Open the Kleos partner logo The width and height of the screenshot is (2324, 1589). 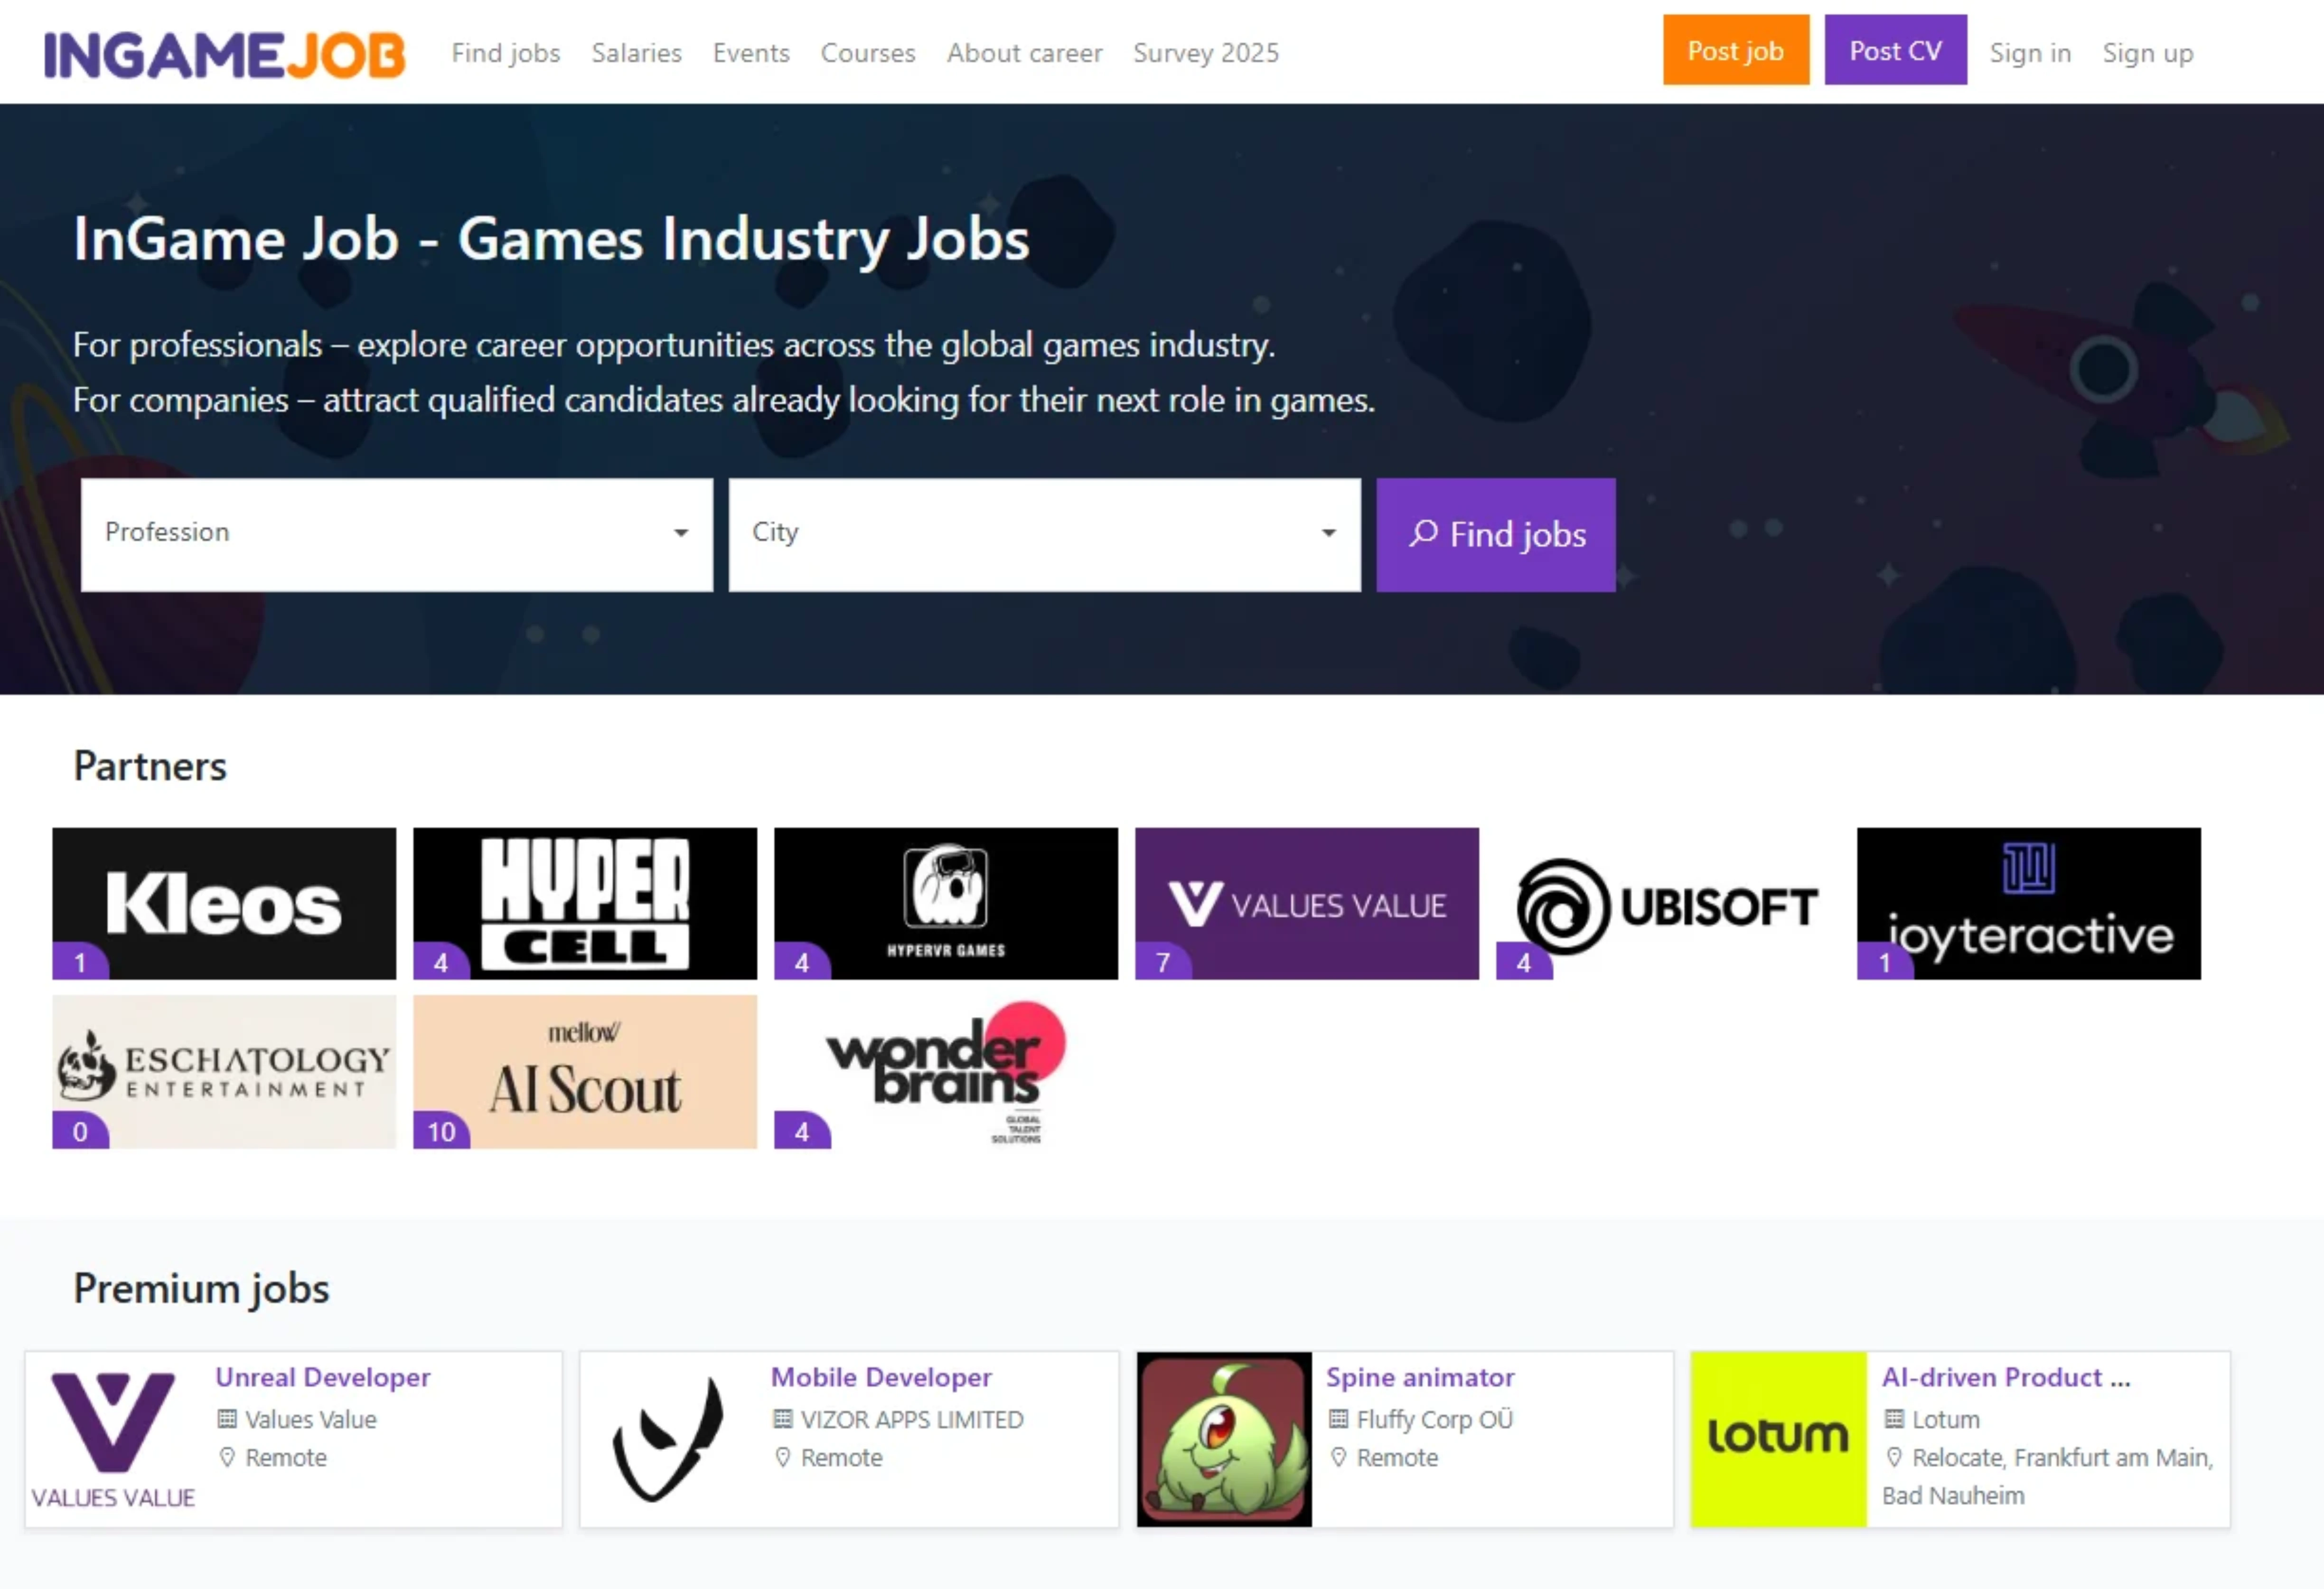click(224, 904)
